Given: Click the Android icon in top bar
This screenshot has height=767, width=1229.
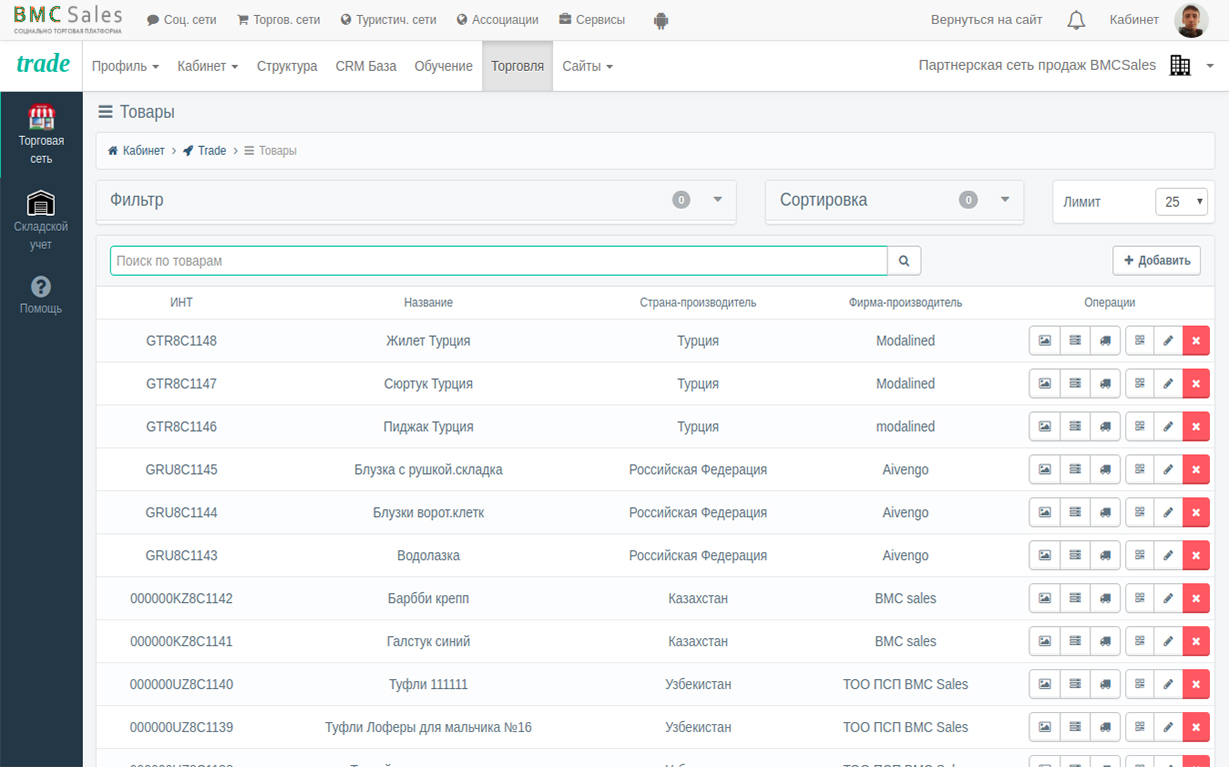Looking at the screenshot, I should (661, 20).
